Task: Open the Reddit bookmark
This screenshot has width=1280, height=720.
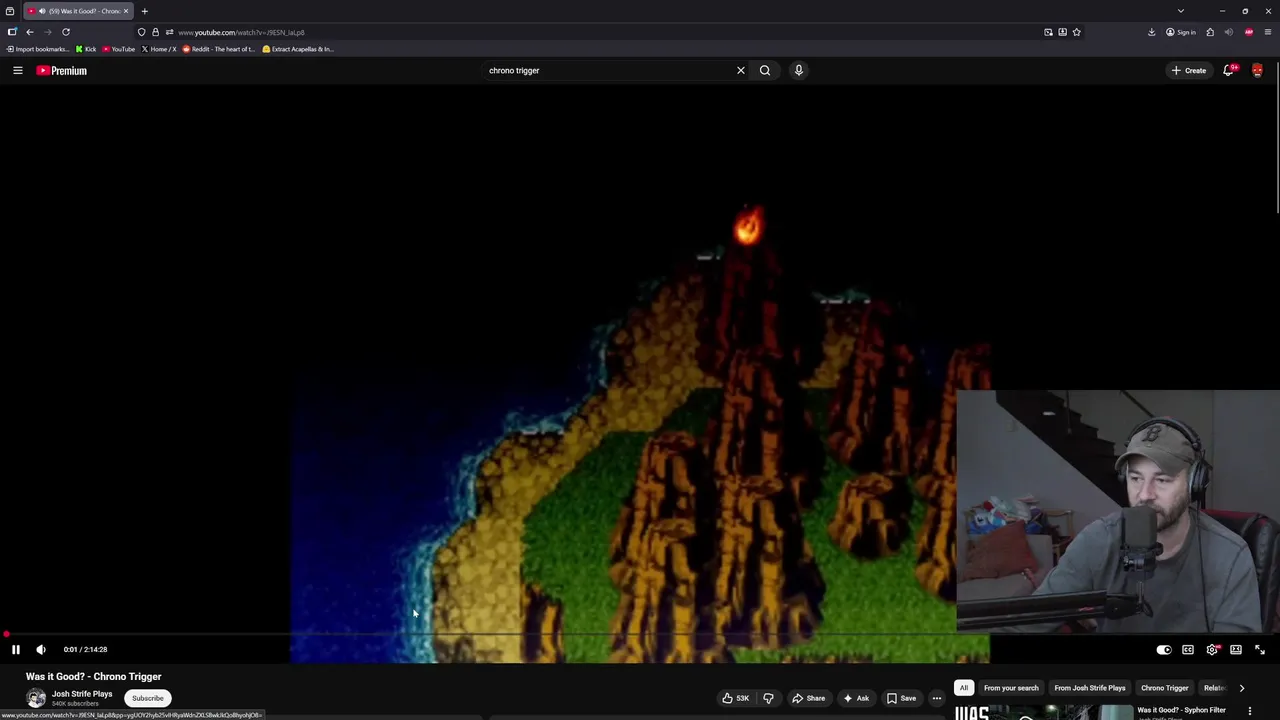Action: coord(219,49)
